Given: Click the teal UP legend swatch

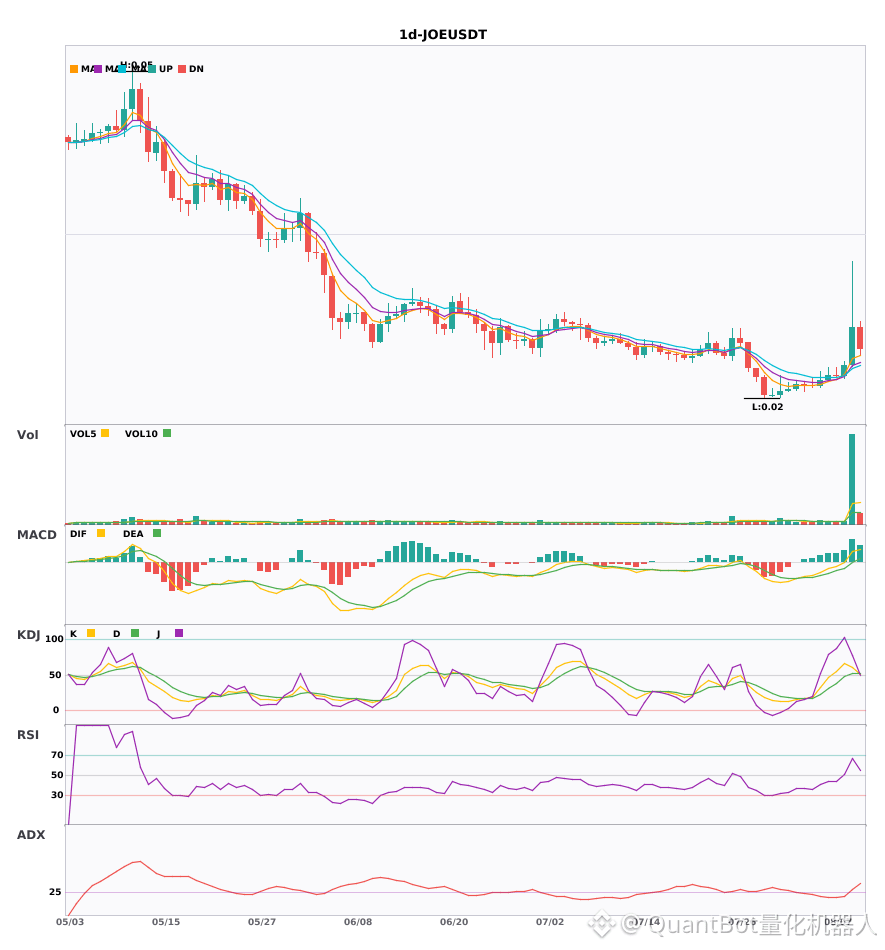Looking at the screenshot, I should click(x=152, y=69).
